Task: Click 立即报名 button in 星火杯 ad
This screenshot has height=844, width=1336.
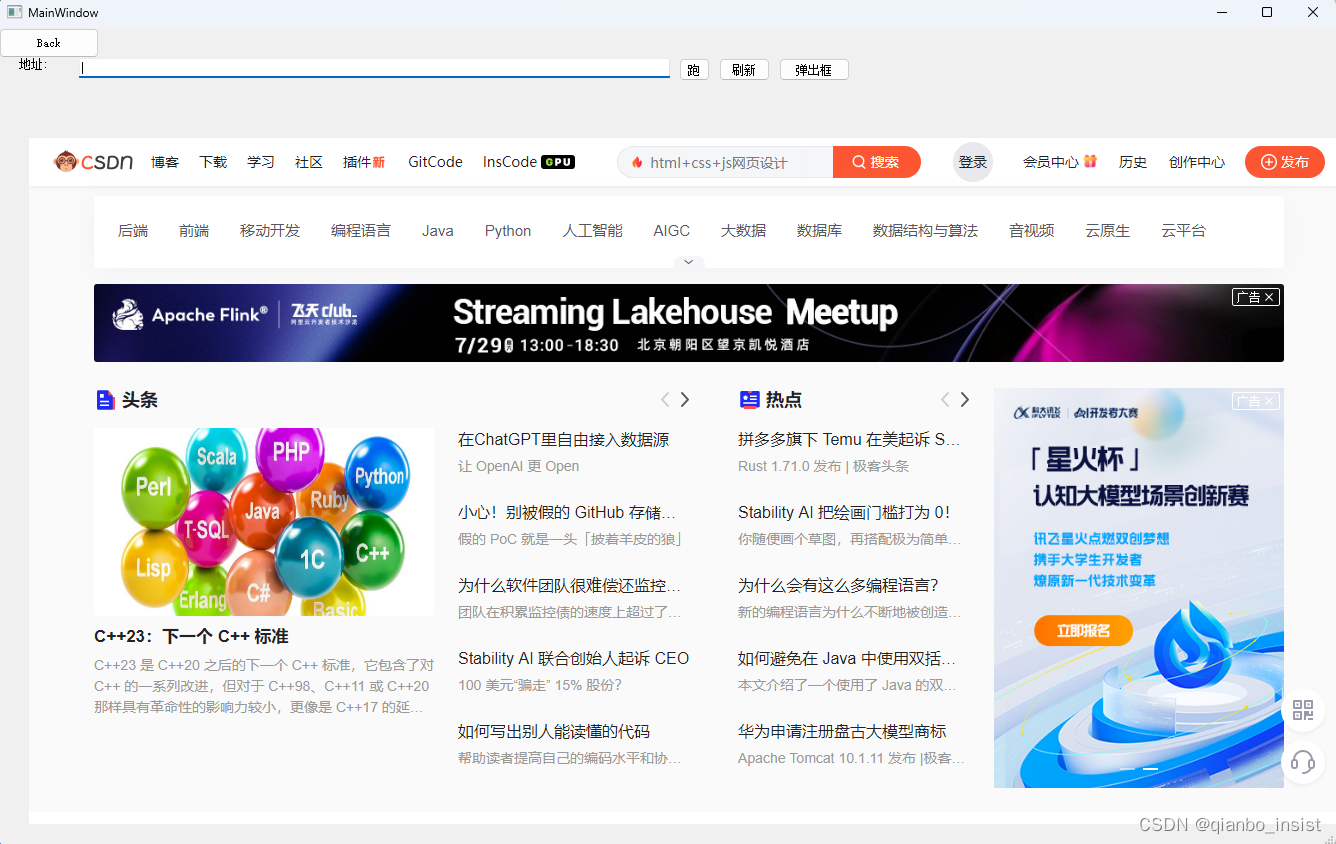Action: pos(1084,631)
